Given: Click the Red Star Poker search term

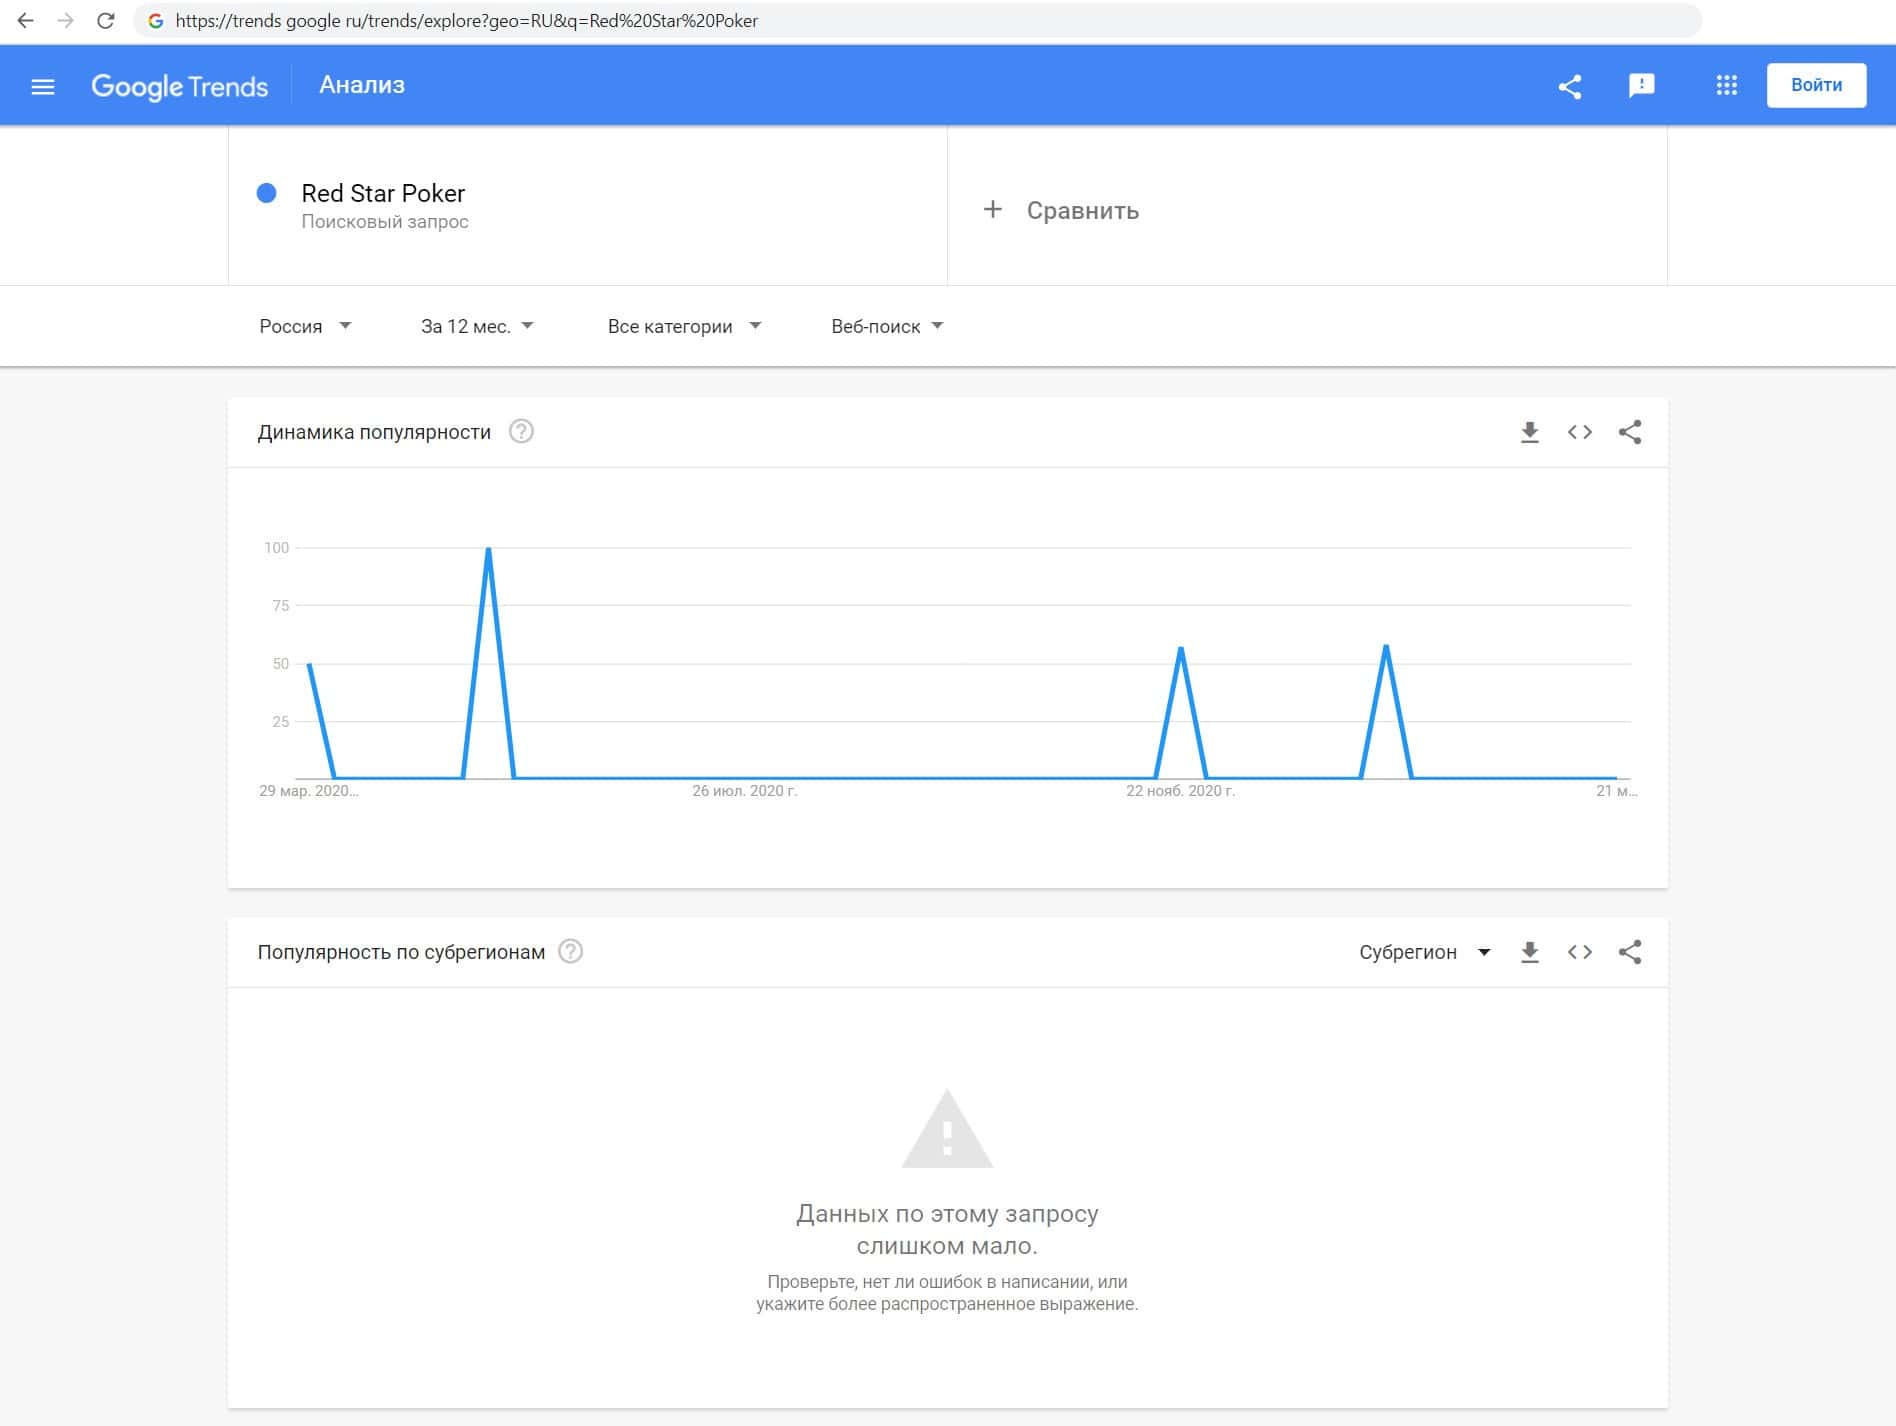Looking at the screenshot, I should tap(383, 193).
